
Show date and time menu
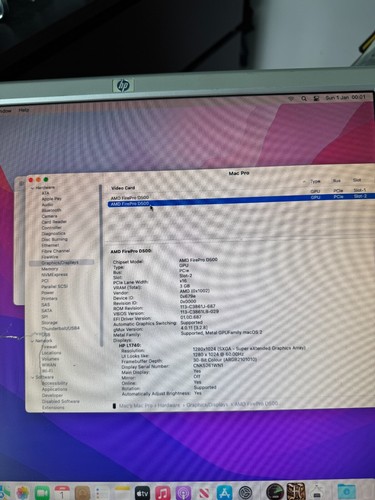345,98
